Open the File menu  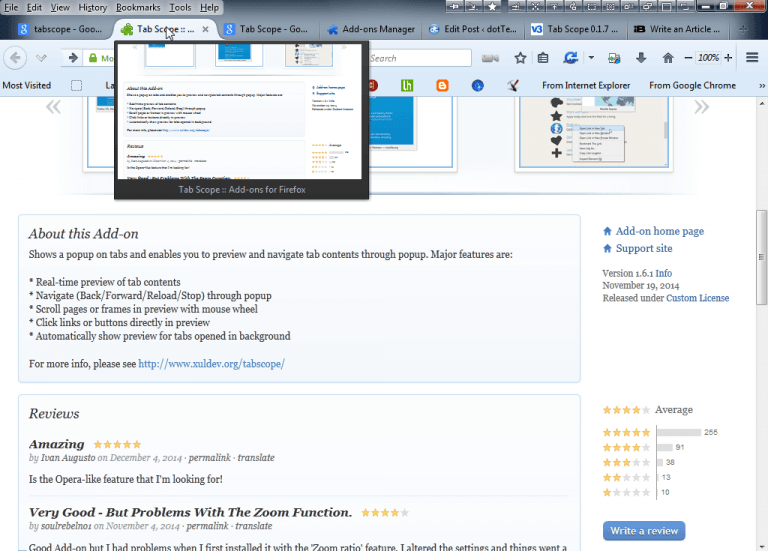11,7
